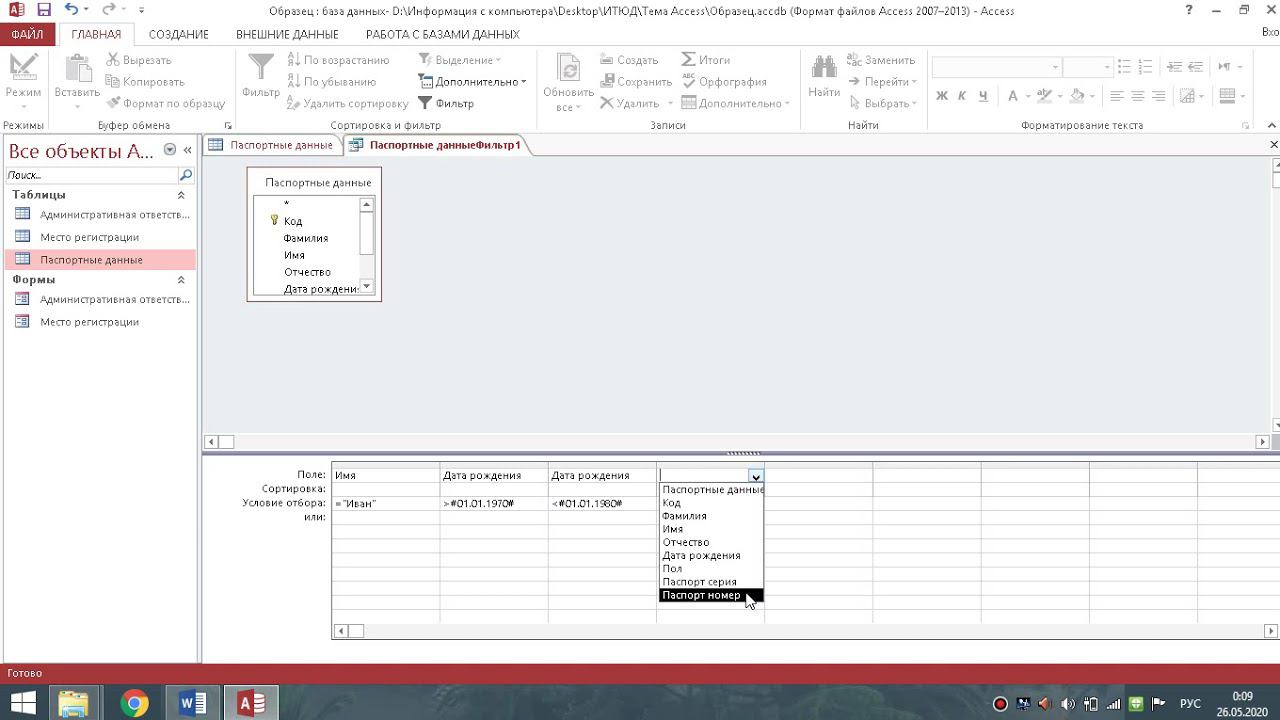Image resolution: width=1280 pixels, height=720 pixels.
Task: Open the Найти search binoculars
Action: [x=824, y=76]
